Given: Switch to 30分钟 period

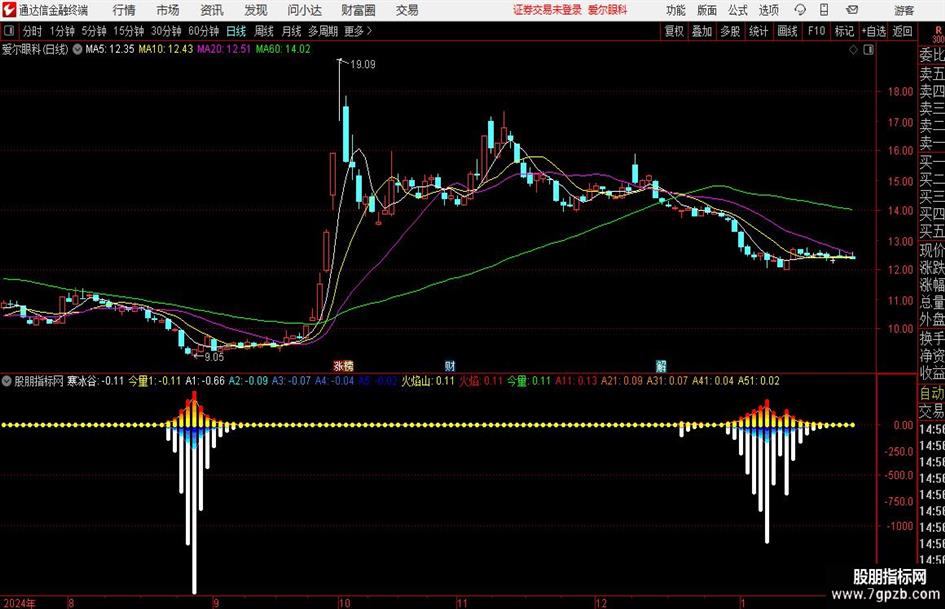Looking at the screenshot, I should tap(166, 31).
